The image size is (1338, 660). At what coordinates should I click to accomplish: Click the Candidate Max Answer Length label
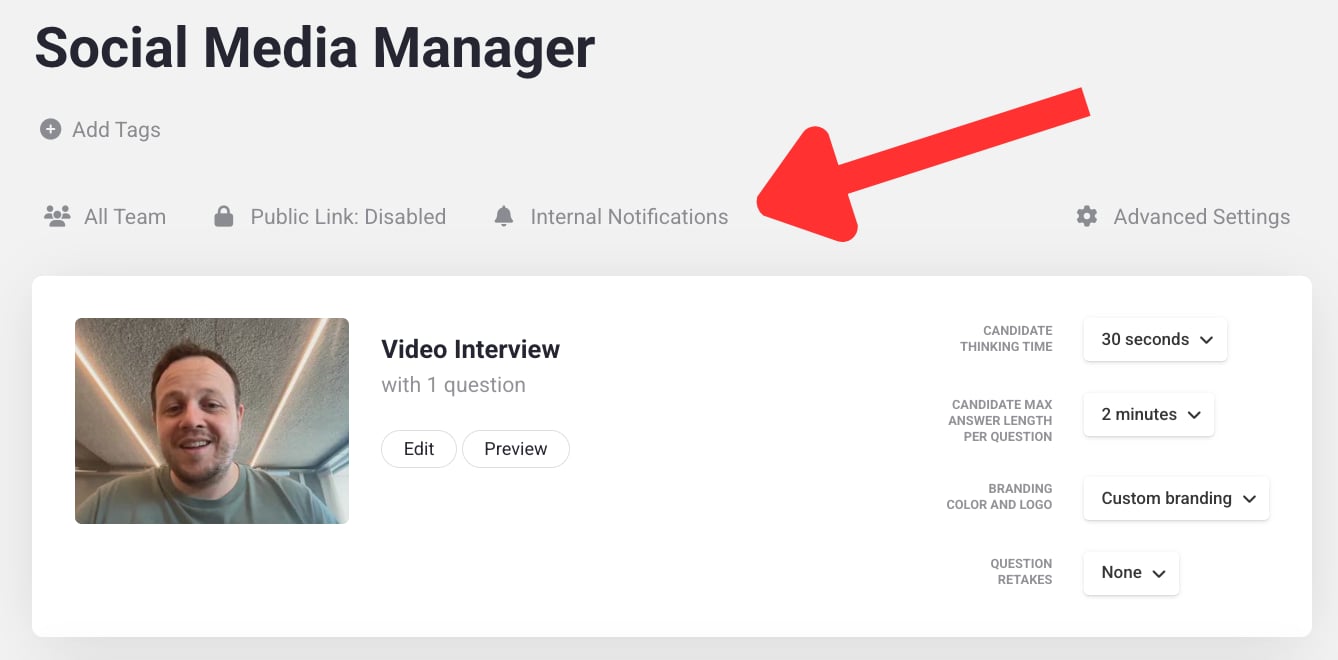point(1000,421)
